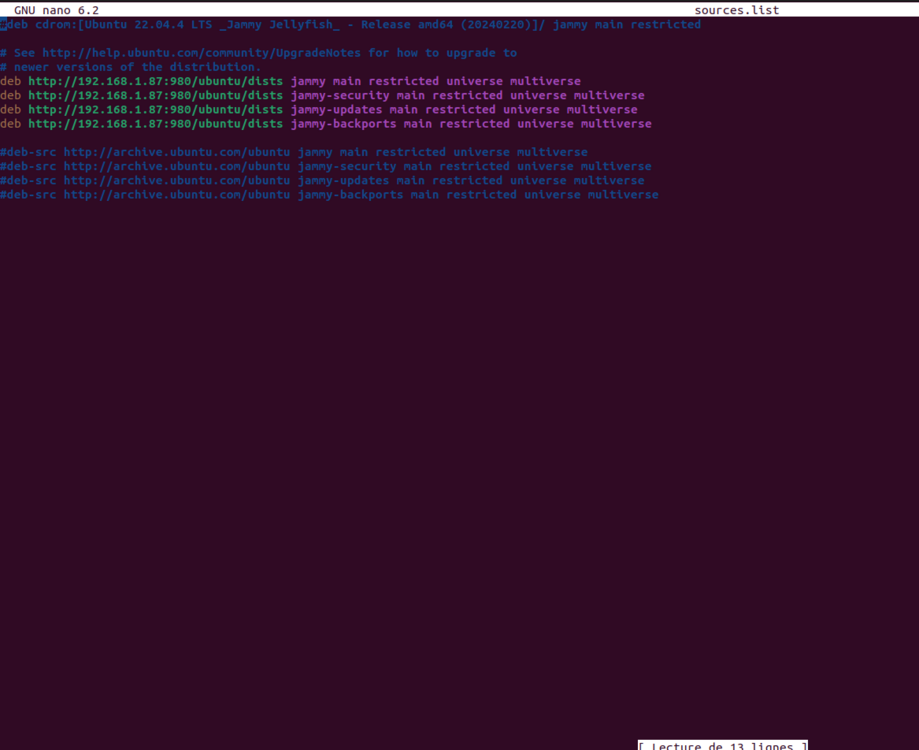Click the URL on the 'jammy main' deb line
Viewport: 919px width, 750px height.
pyautogui.click(x=155, y=81)
